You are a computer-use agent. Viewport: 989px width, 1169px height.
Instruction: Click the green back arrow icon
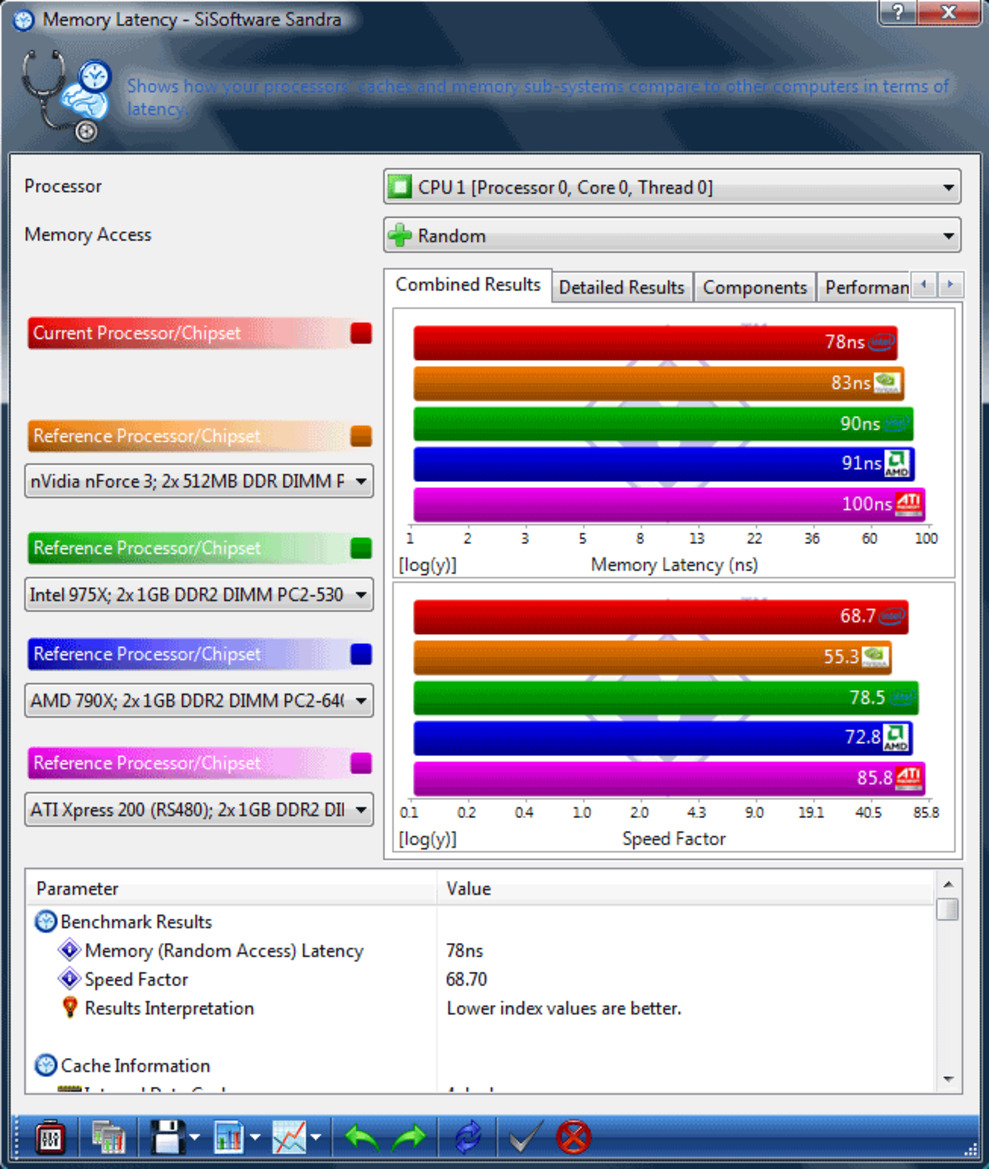361,1137
